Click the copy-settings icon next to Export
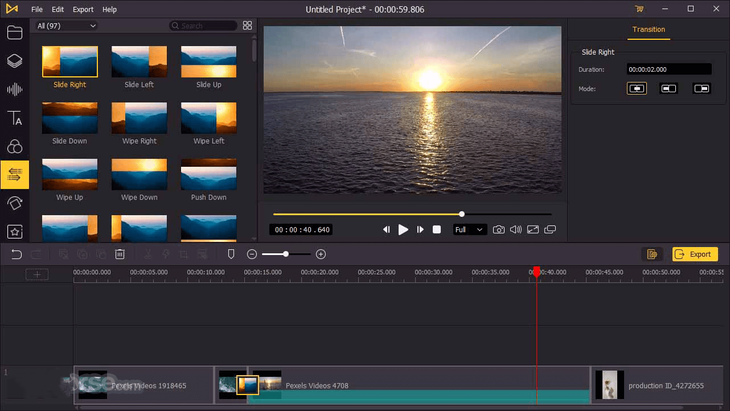Viewport: 730px width, 411px height. point(652,254)
